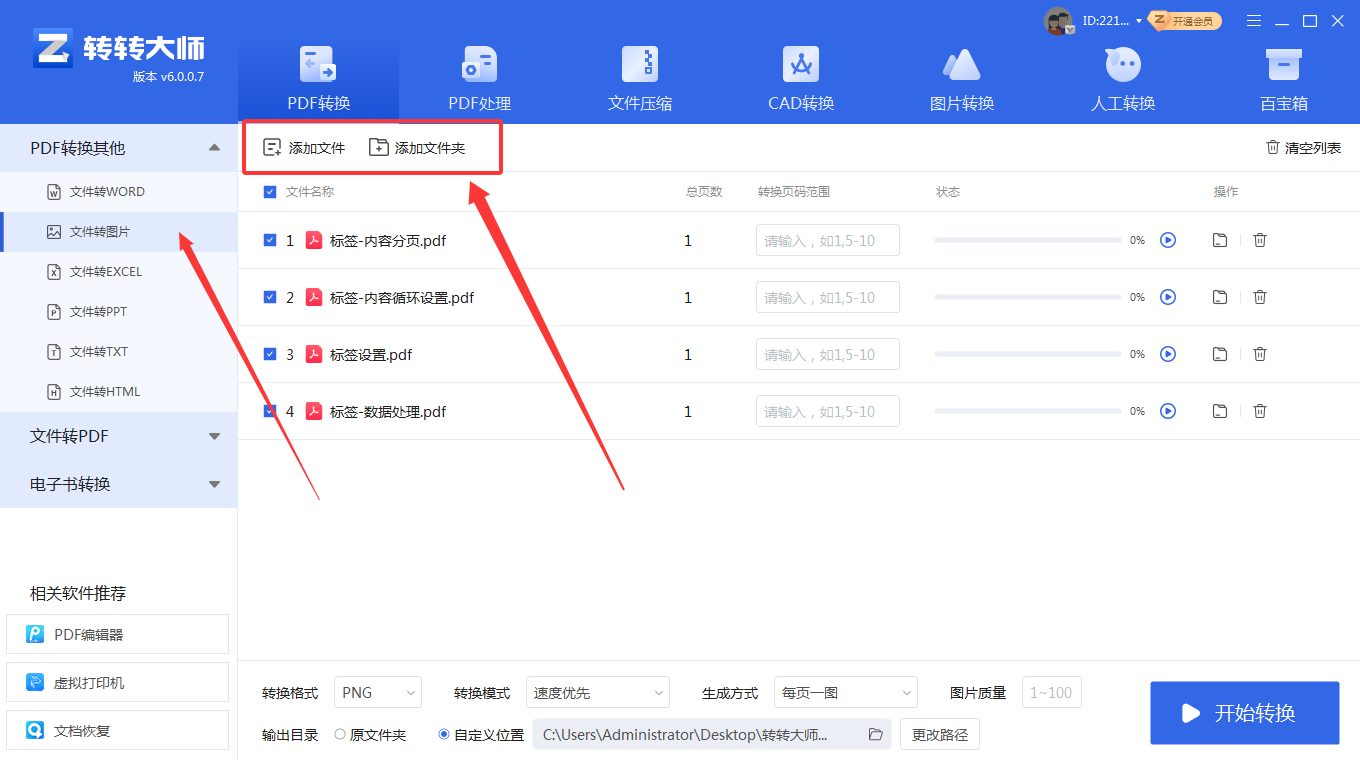Click the folder icon in output path

click(876, 735)
